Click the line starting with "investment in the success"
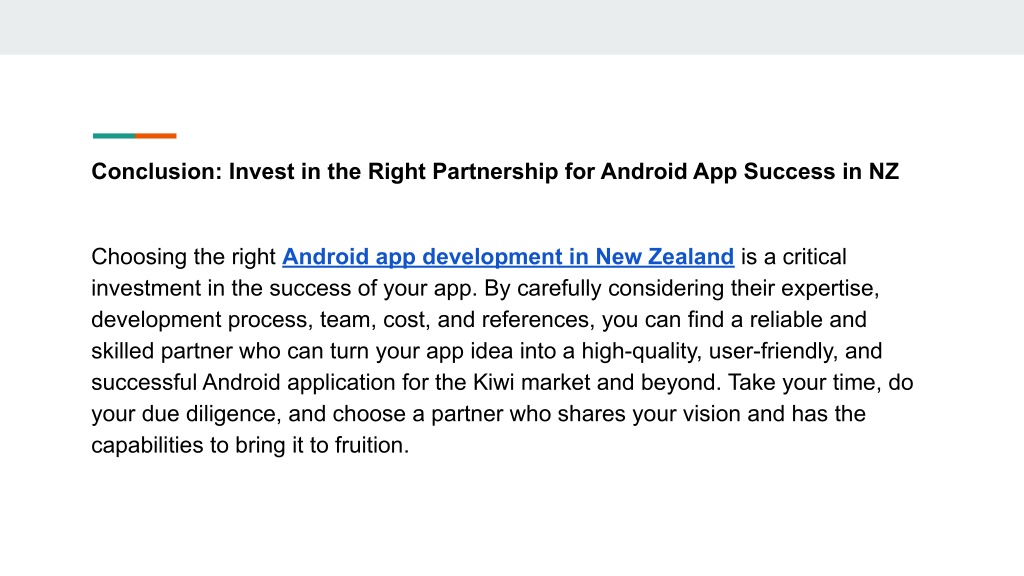This screenshot has width=1024, height=576. pyautogui.click(x=485, y=288)
